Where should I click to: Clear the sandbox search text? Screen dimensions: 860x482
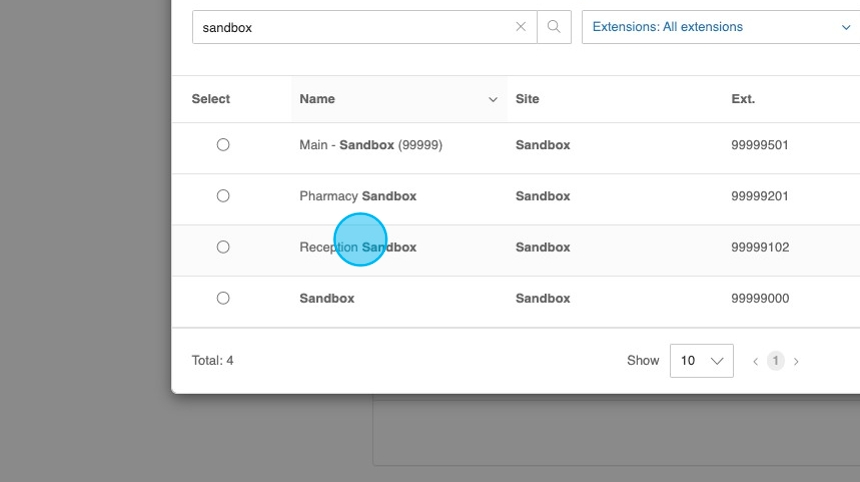pos(520,27)
